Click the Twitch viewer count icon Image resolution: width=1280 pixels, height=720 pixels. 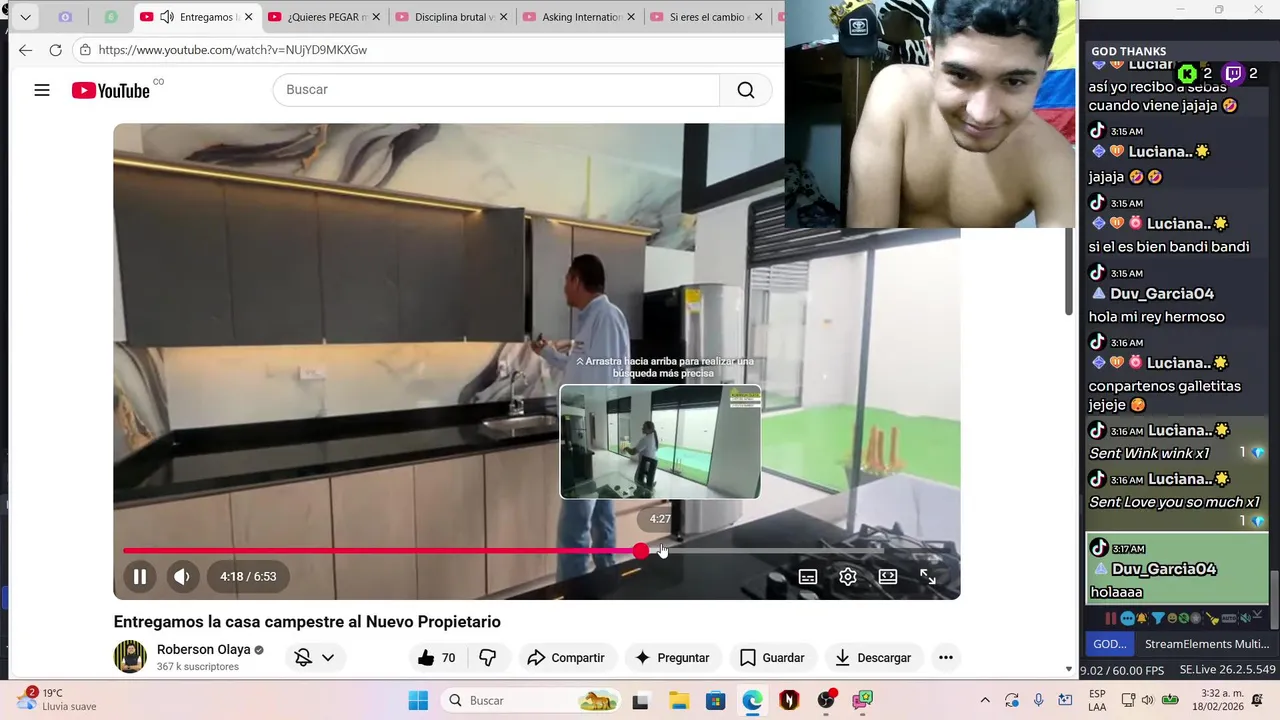(1234, 74)
